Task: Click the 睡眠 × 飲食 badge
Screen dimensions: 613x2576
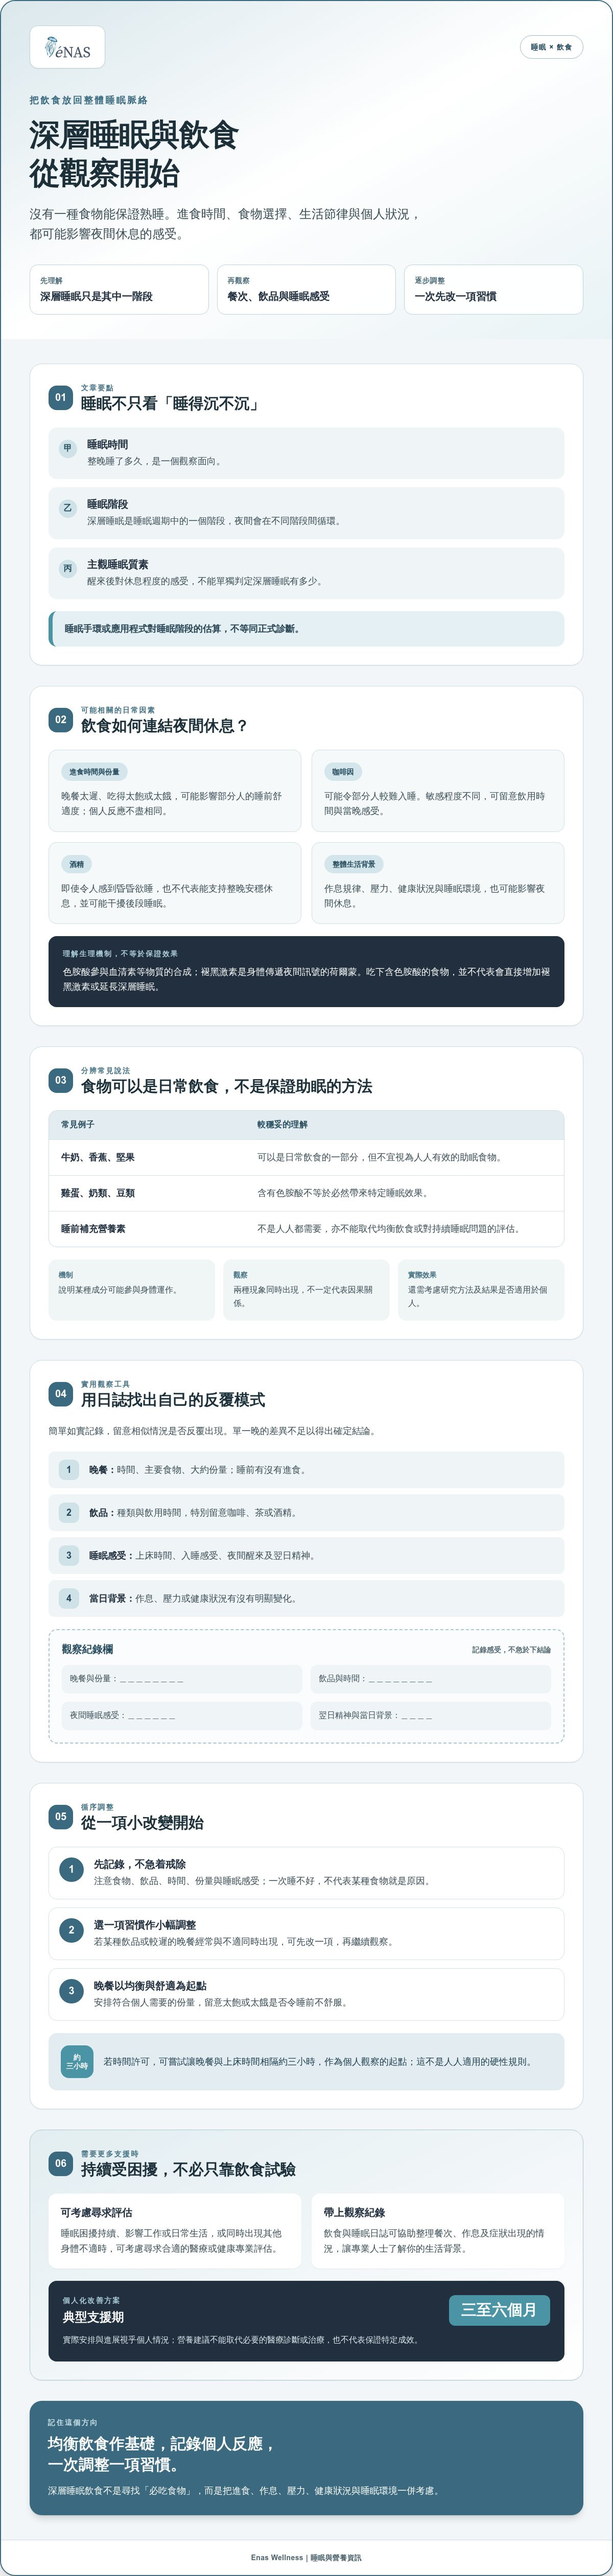Action: [x=551, y=47]
